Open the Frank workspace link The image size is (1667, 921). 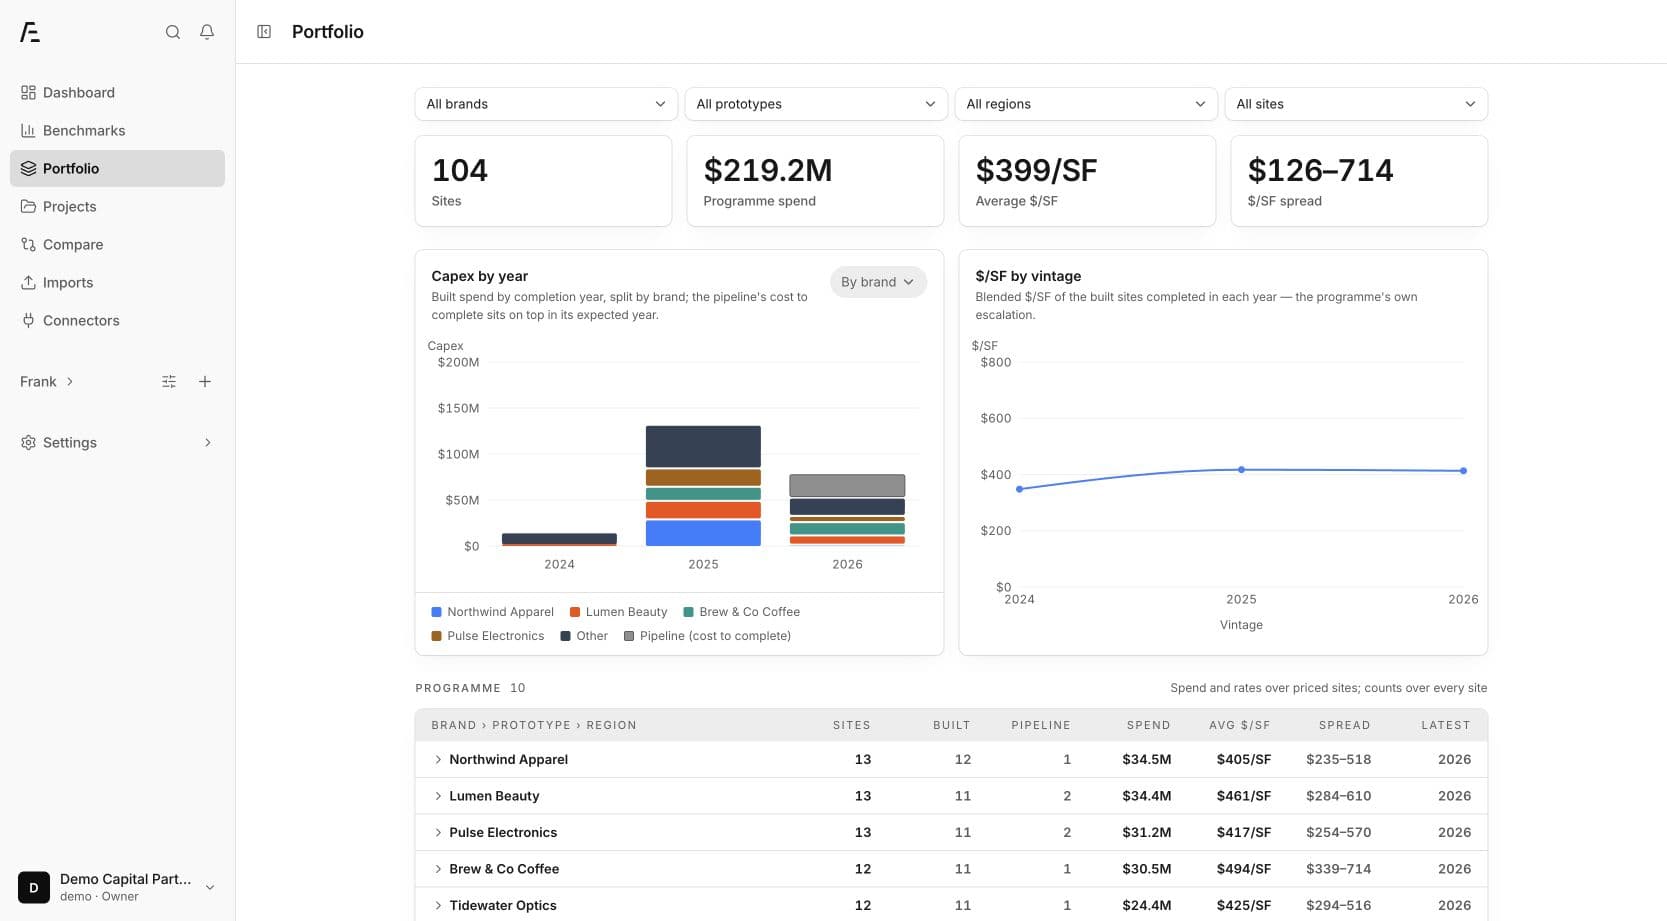pyautogui.click(x=47, y=382)
